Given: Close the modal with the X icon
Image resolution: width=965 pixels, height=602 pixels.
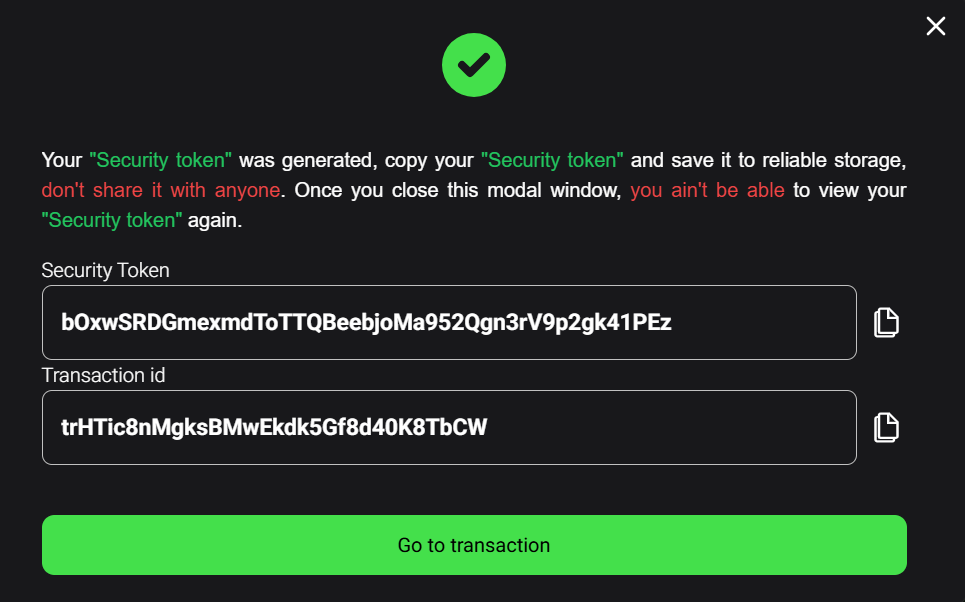Looking at the screenshot, I should 935,26.
